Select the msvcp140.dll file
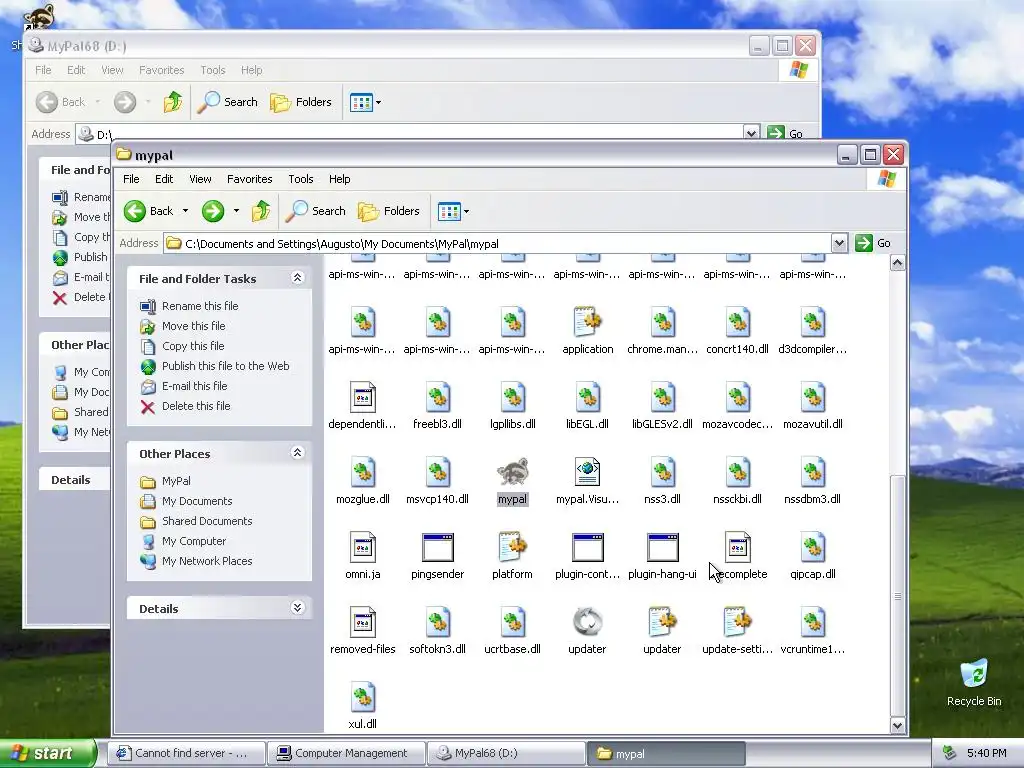1024x768 pixels. click(x=438, y=472)
